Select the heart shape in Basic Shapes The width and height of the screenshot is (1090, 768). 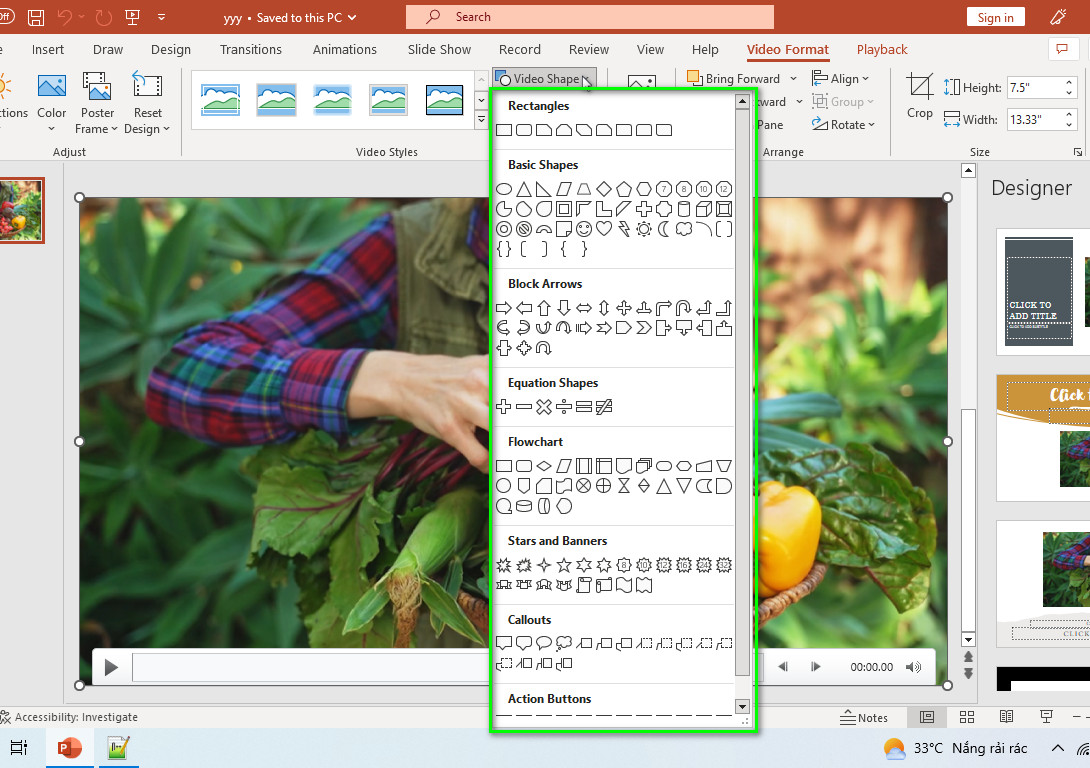pos(604,229)
